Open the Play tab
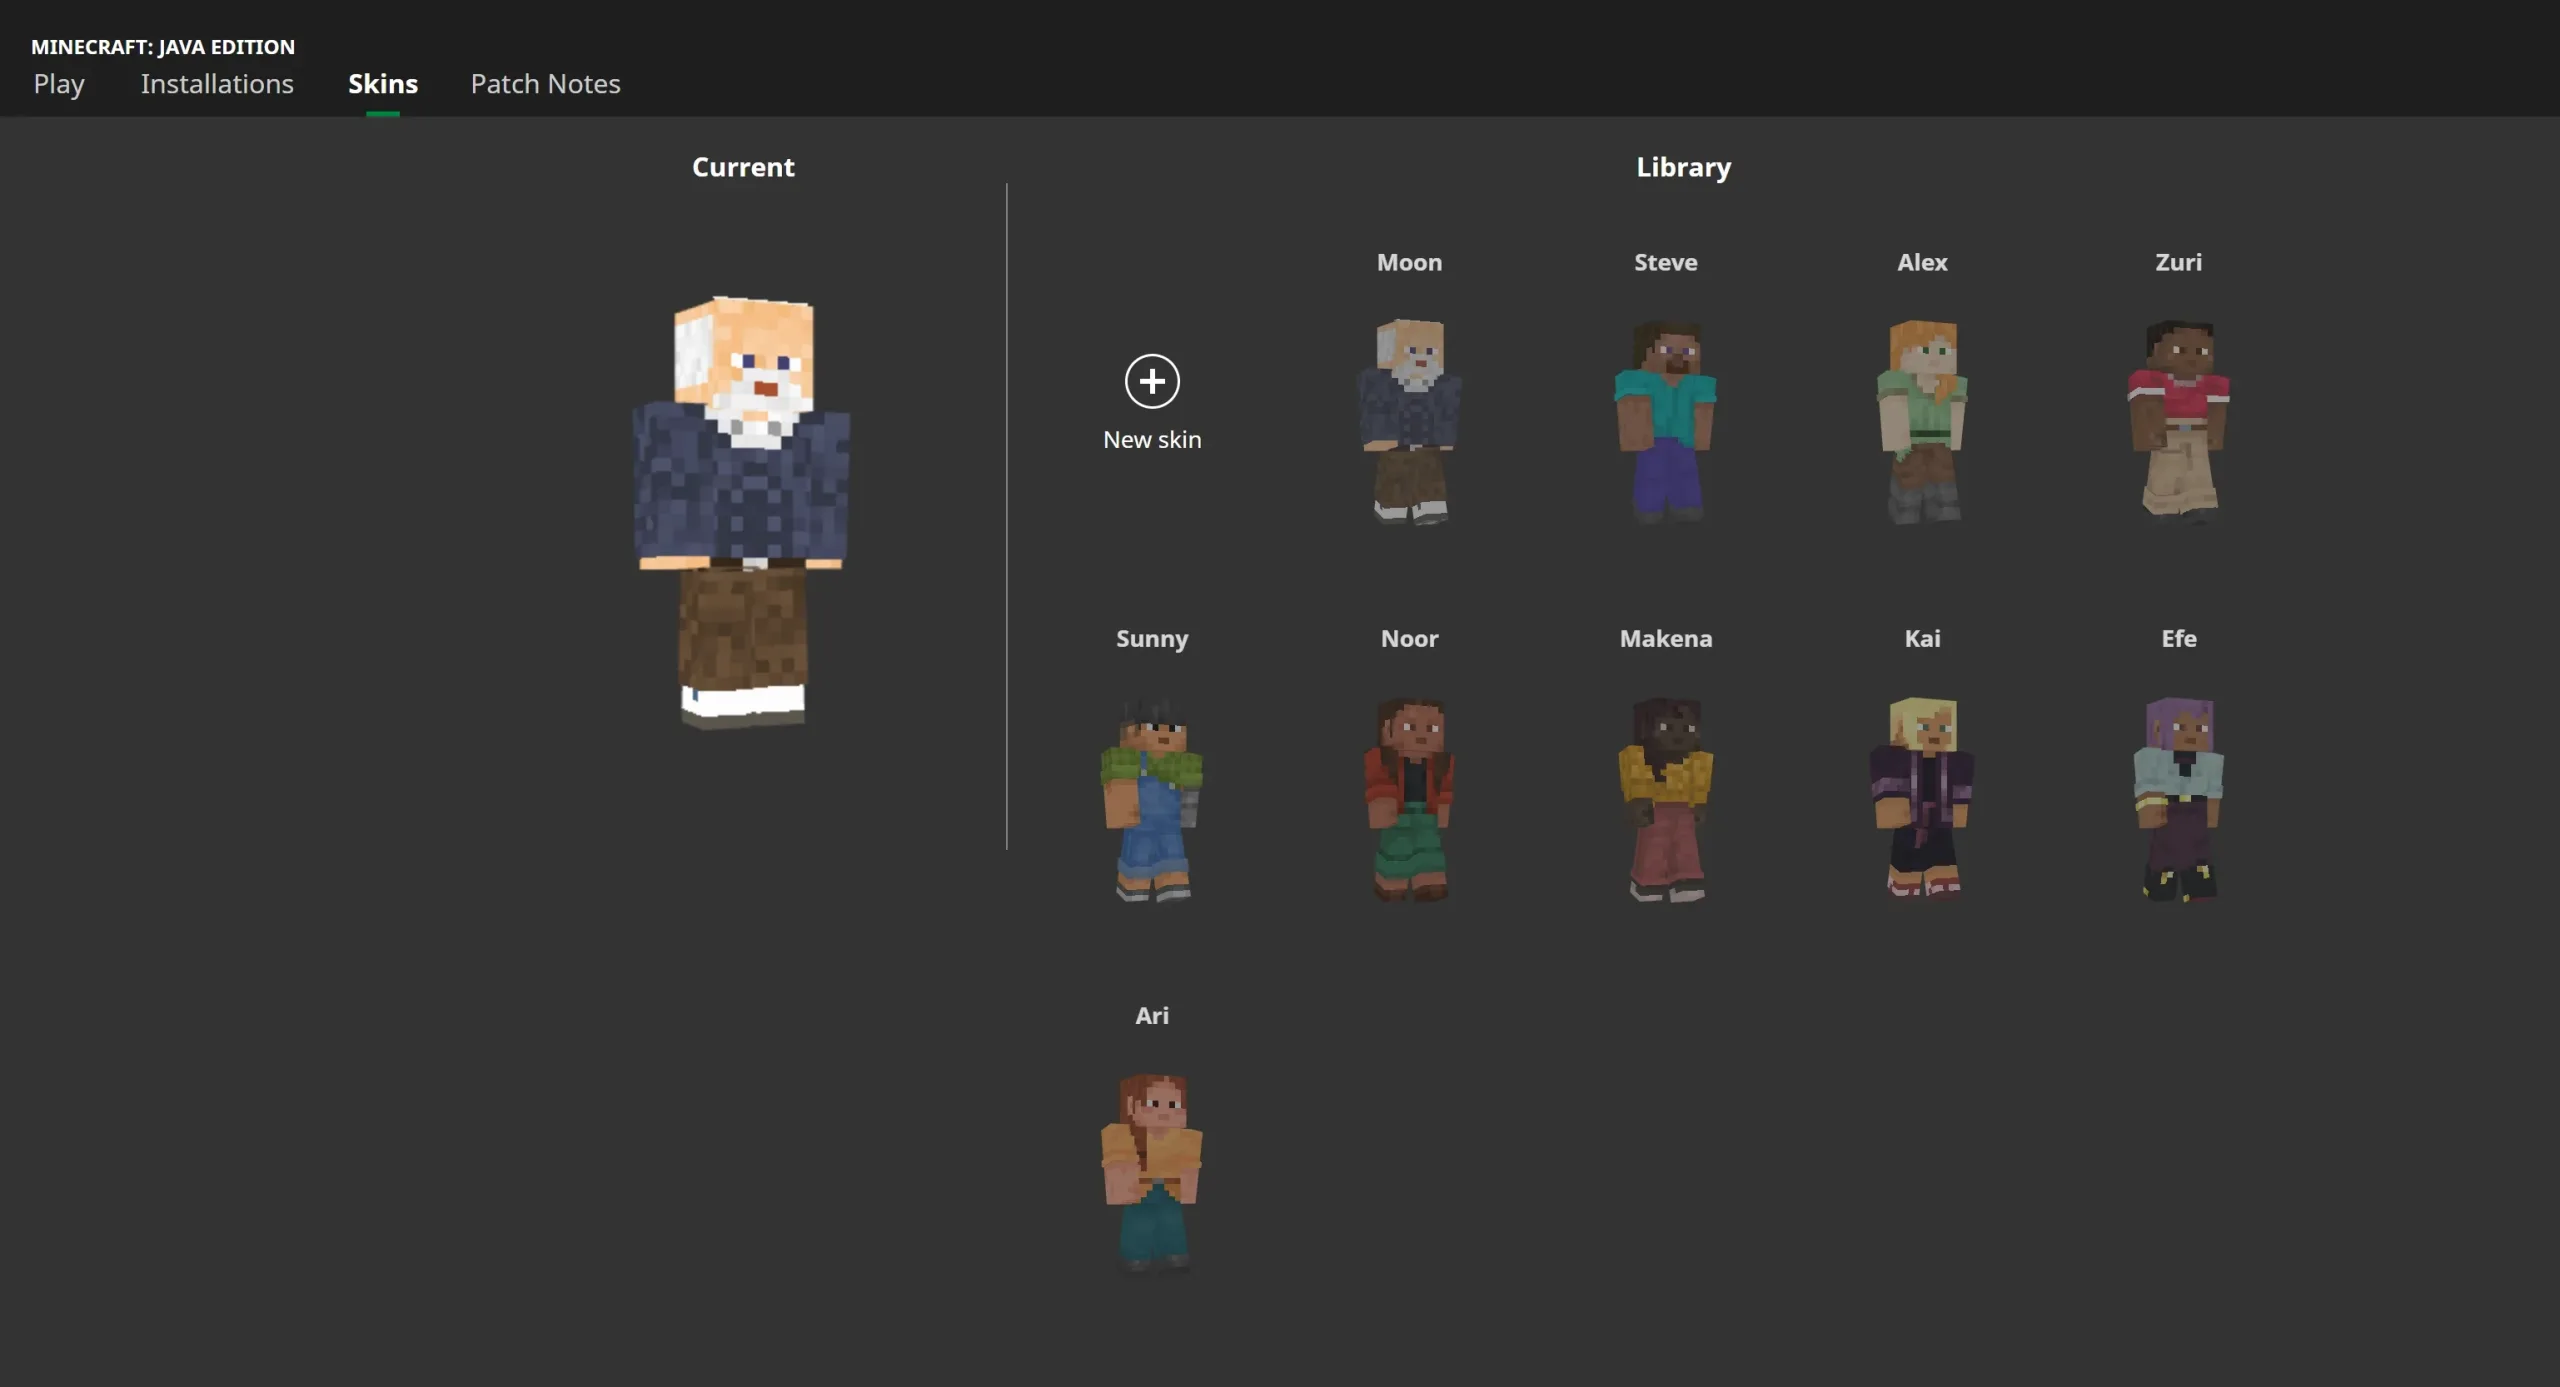This screenshot has height=1387, width=2560. click(59, 84)
